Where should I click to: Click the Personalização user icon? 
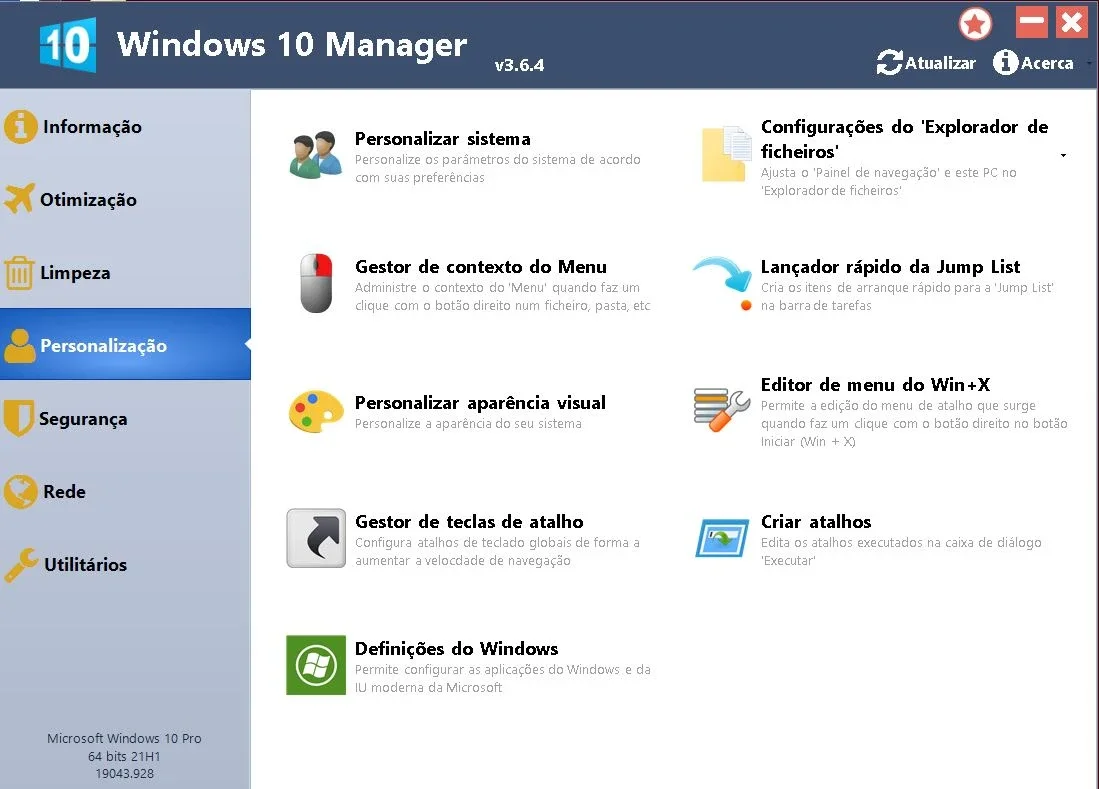click(x=19, y=345)
